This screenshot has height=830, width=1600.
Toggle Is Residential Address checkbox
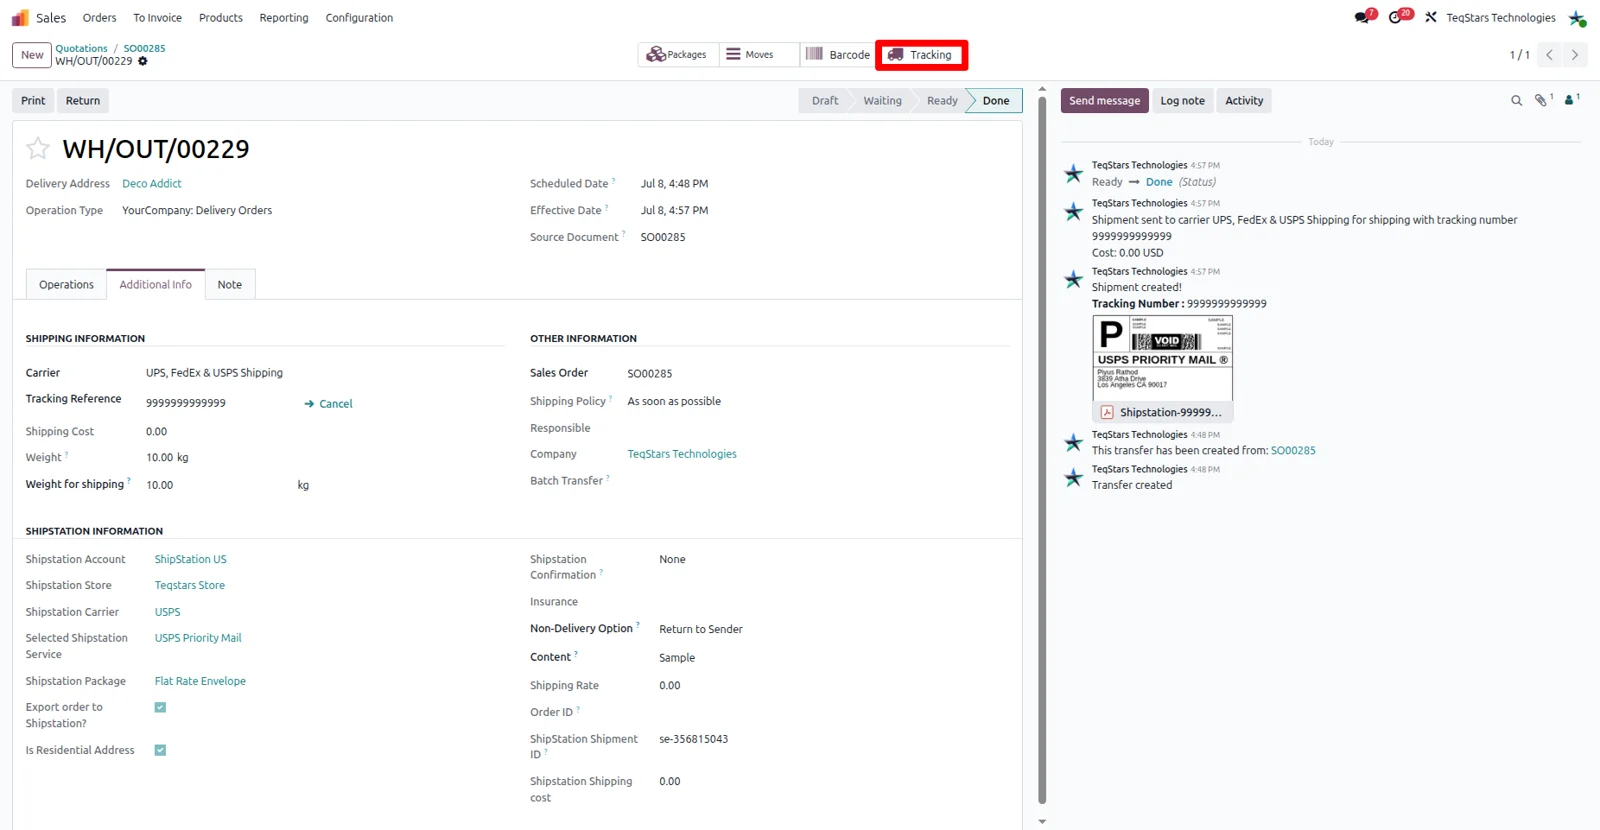pyautogui.click(x=160, y=750)
